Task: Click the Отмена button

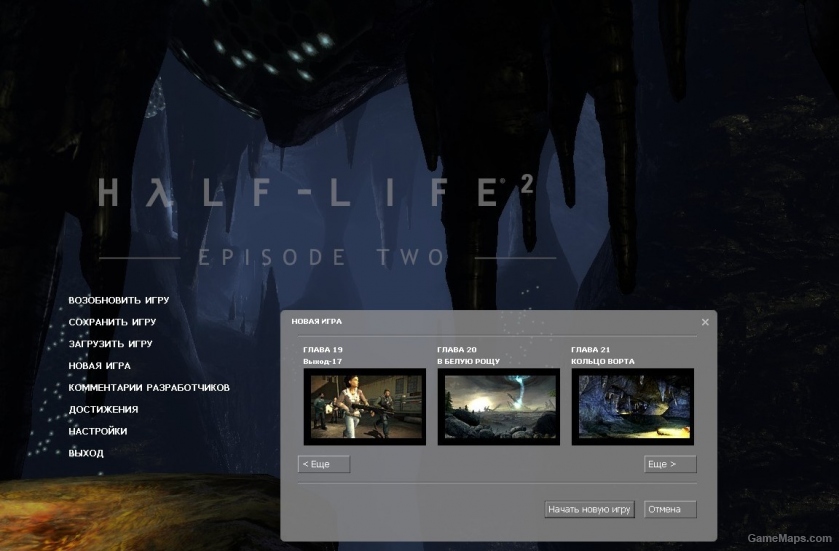Action: pyautogui.click(x=670, y=509)
